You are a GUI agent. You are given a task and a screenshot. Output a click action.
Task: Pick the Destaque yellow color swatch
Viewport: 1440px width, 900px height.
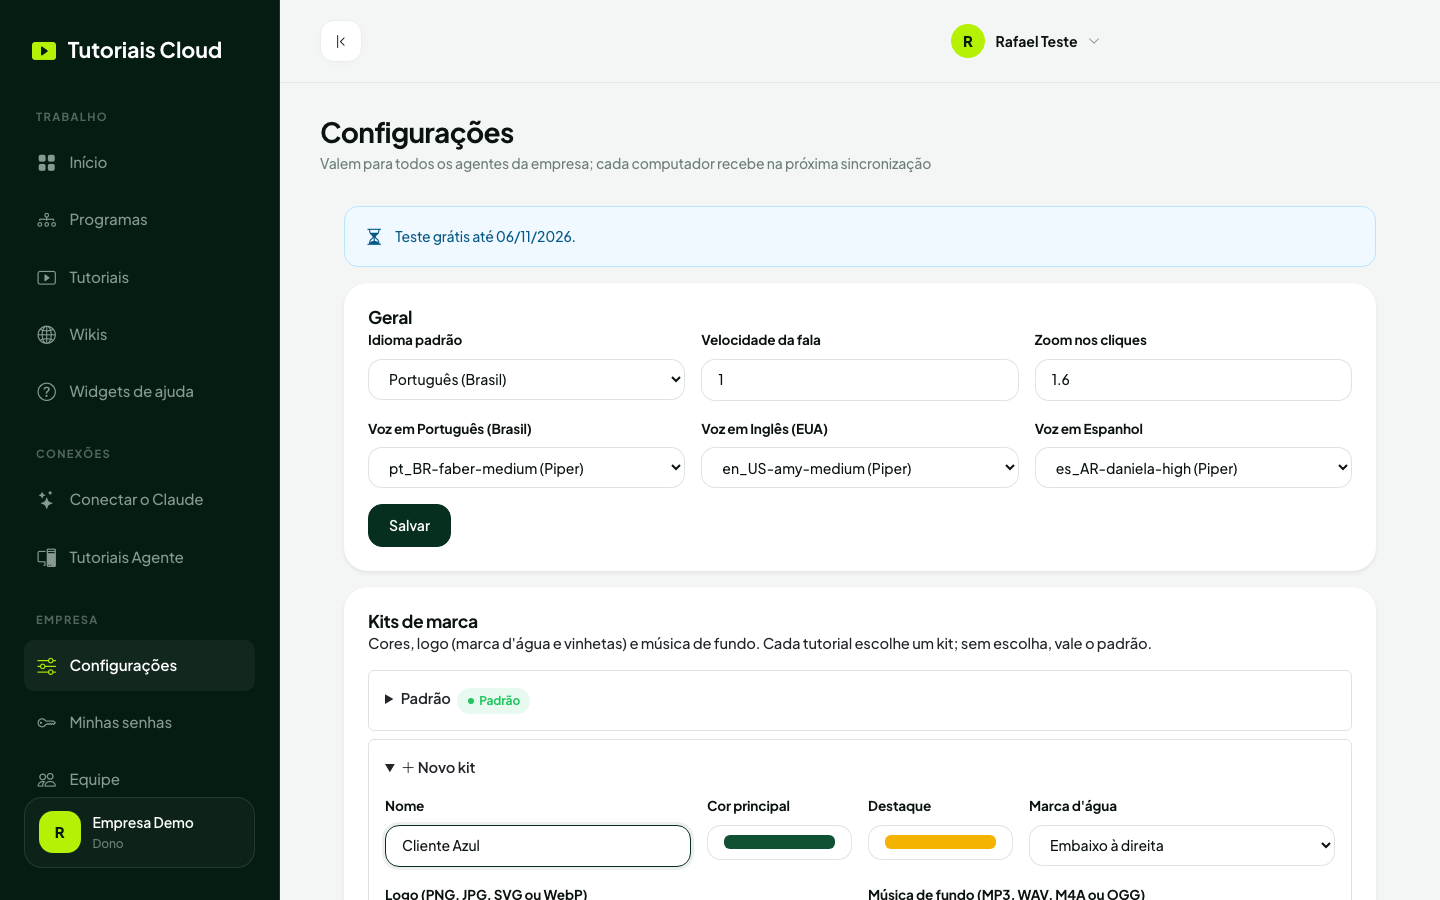click(940, 842)
